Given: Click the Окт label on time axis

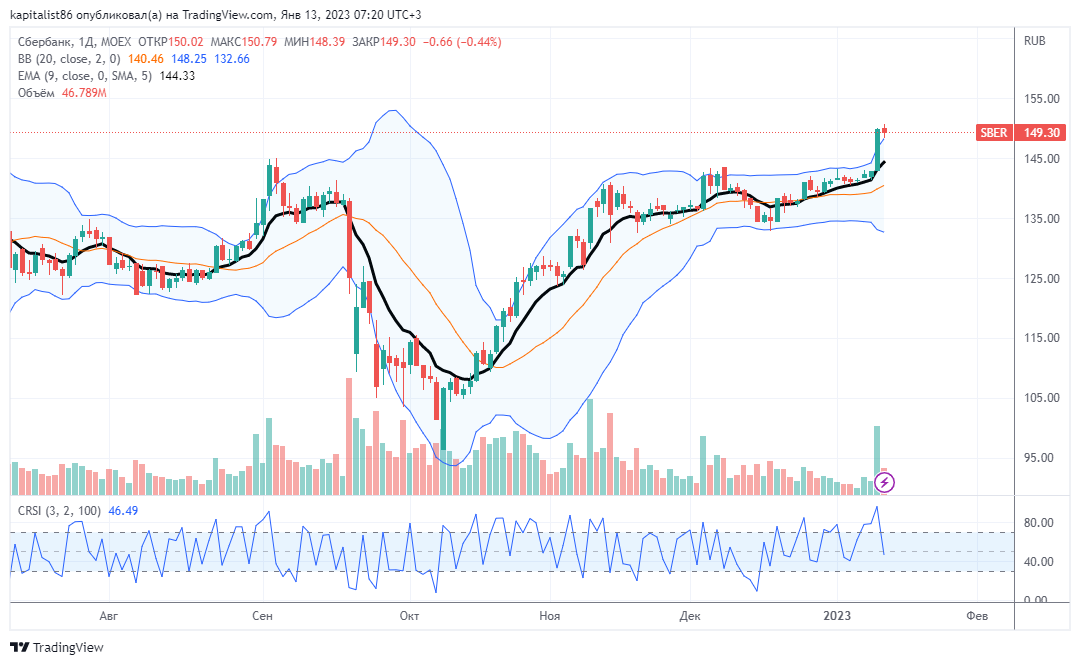Looking at the screenshot, I should click(x=409, y=615).
